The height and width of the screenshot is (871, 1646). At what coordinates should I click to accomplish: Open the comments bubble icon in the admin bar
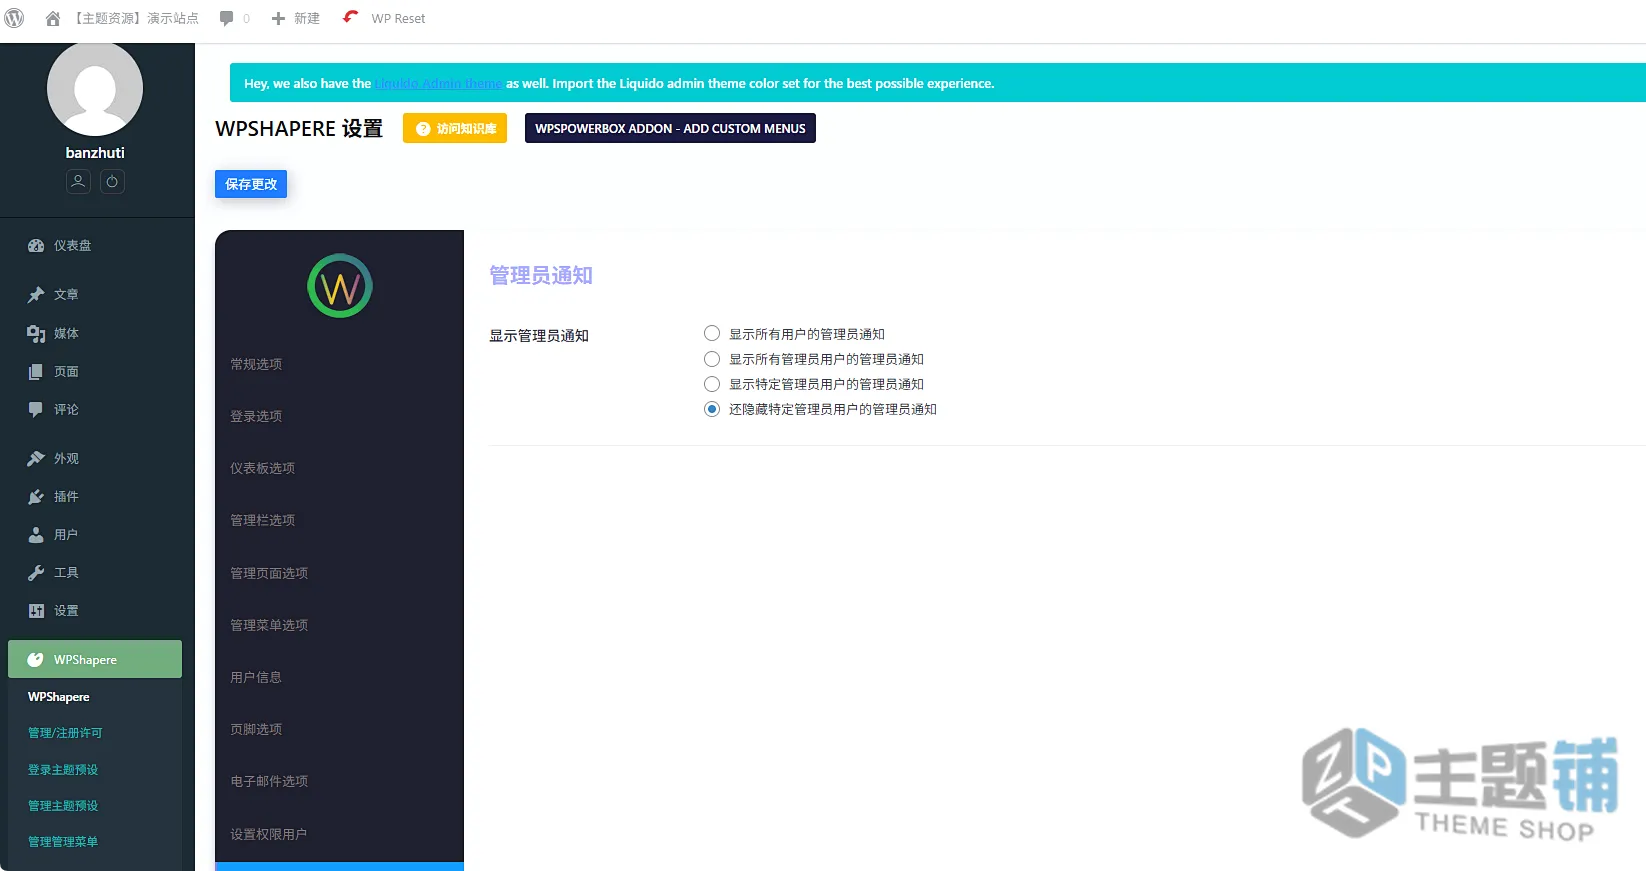pyautogui.click(x=227, y=18)
